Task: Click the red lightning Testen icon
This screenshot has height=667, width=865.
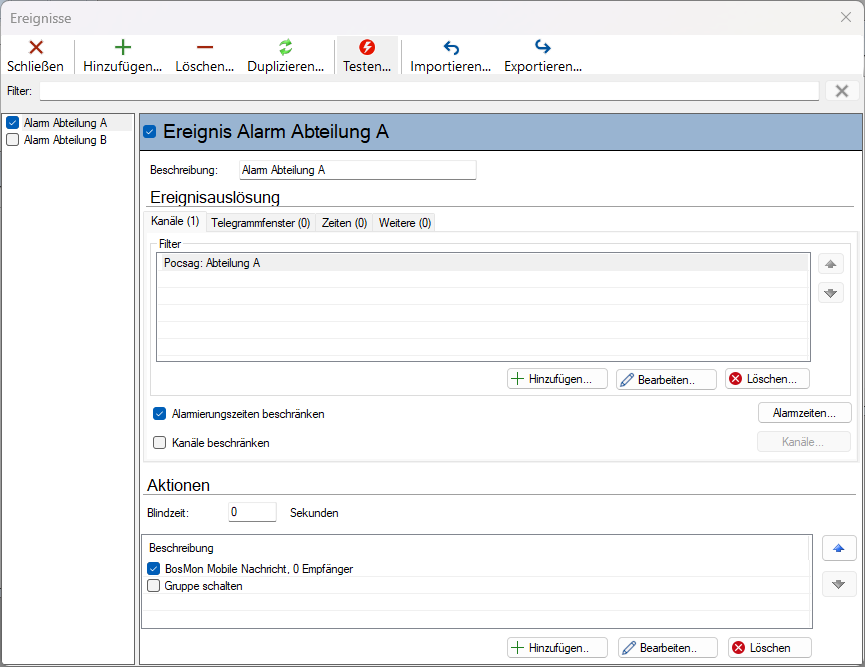Action: click(x=367, y=47)
